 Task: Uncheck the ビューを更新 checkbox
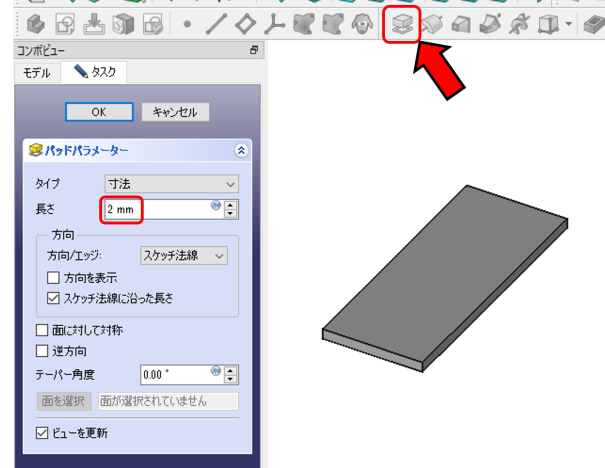42,433
